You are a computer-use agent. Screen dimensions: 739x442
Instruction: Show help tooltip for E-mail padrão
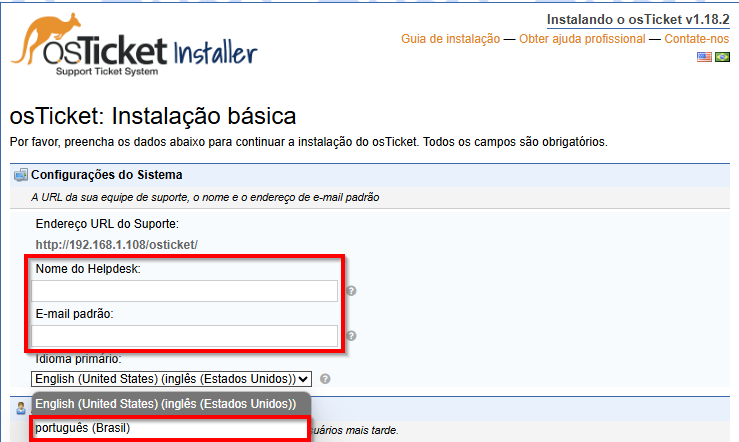352,336
